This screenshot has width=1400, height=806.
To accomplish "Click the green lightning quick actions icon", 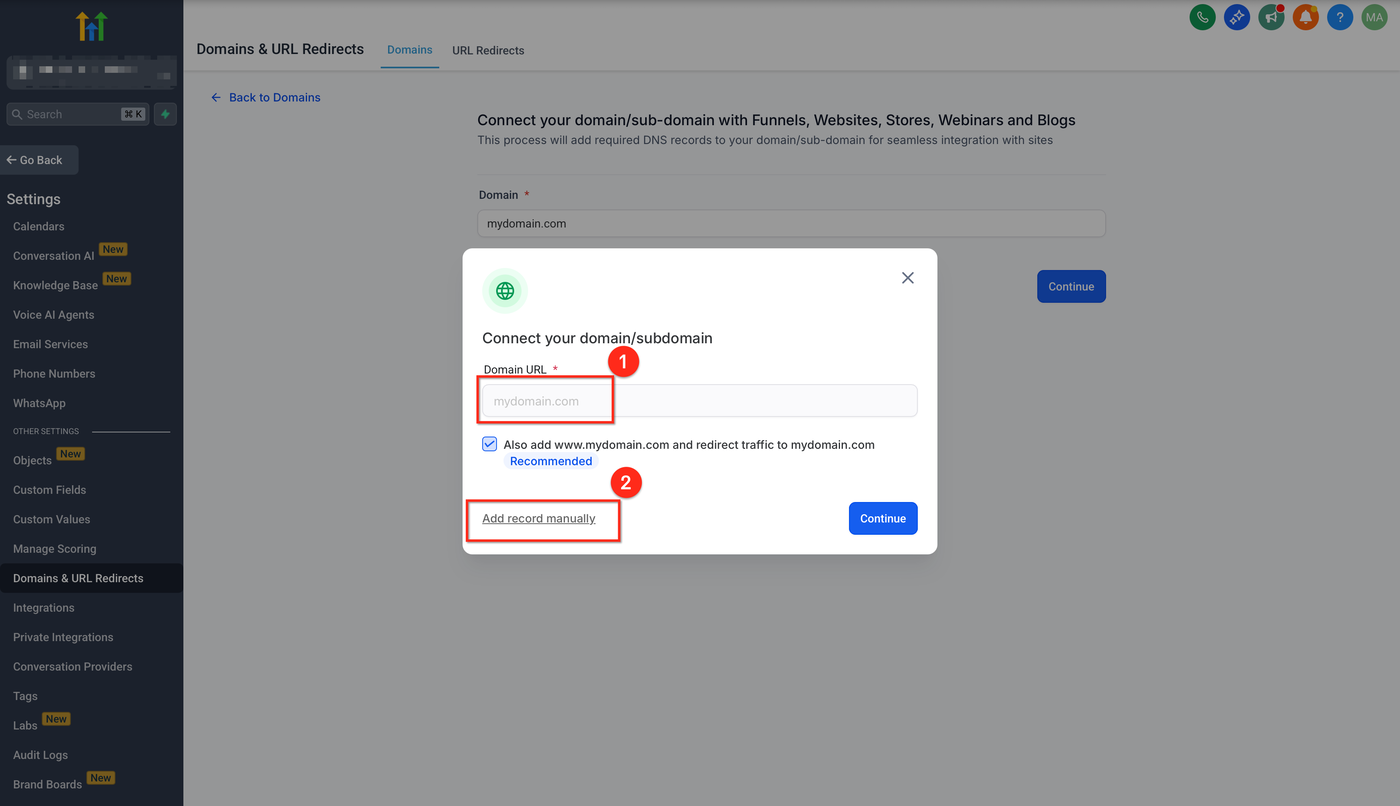I will pyautogui.click(x=166, y=114).
